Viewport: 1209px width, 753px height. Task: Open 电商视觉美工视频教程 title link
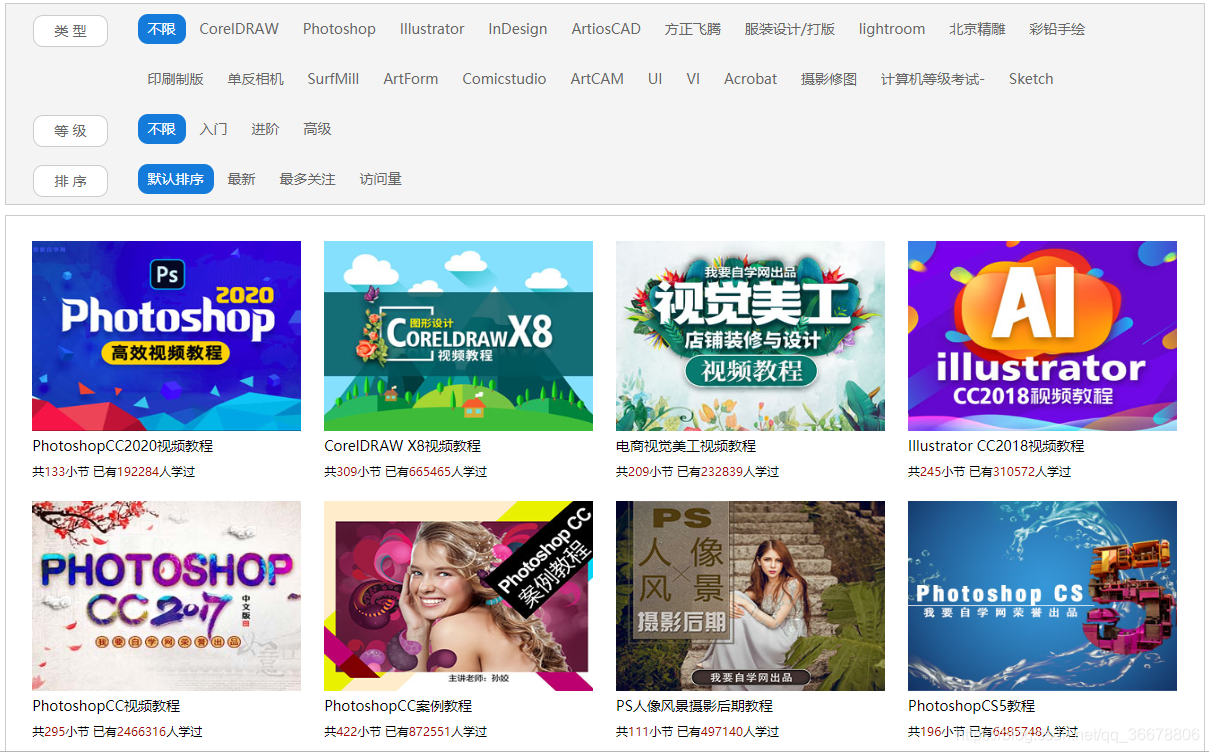click(686, 446)
